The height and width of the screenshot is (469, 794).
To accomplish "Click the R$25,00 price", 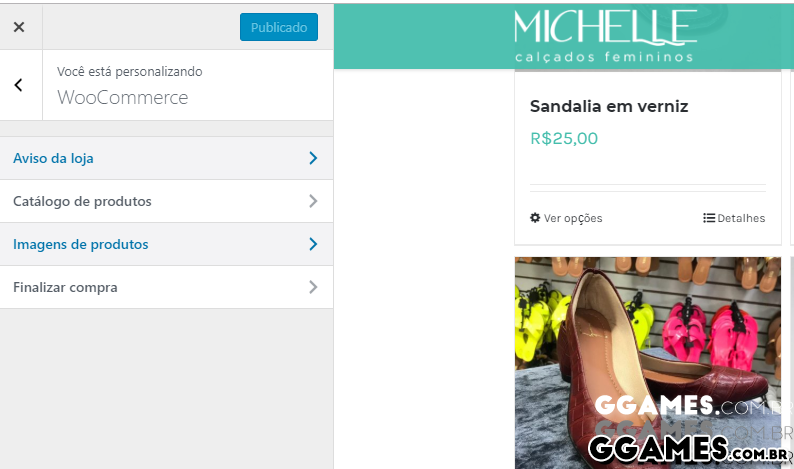I will 564,138.
